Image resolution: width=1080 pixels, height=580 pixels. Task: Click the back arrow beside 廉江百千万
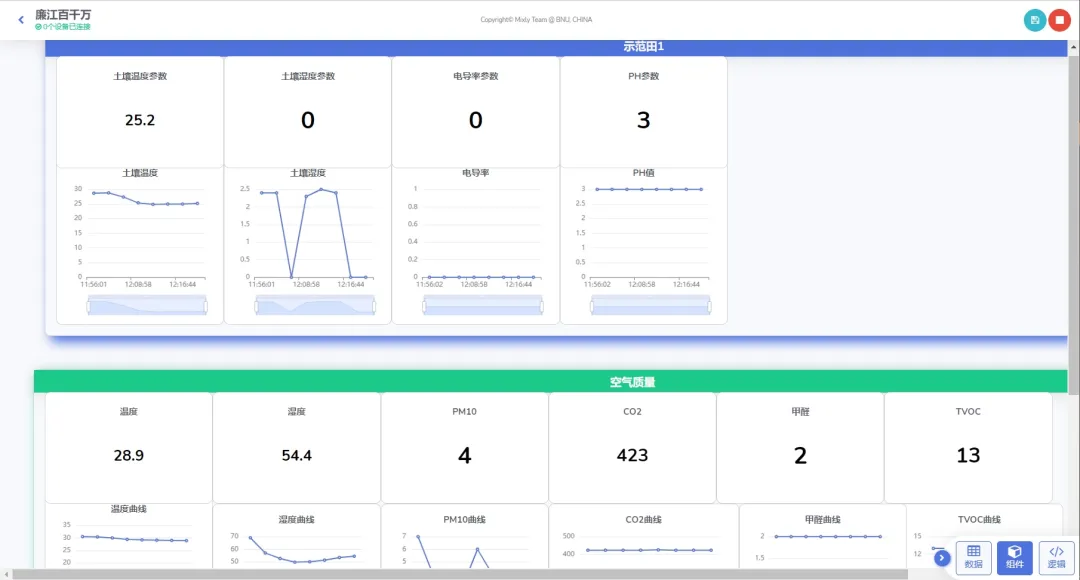21,19
